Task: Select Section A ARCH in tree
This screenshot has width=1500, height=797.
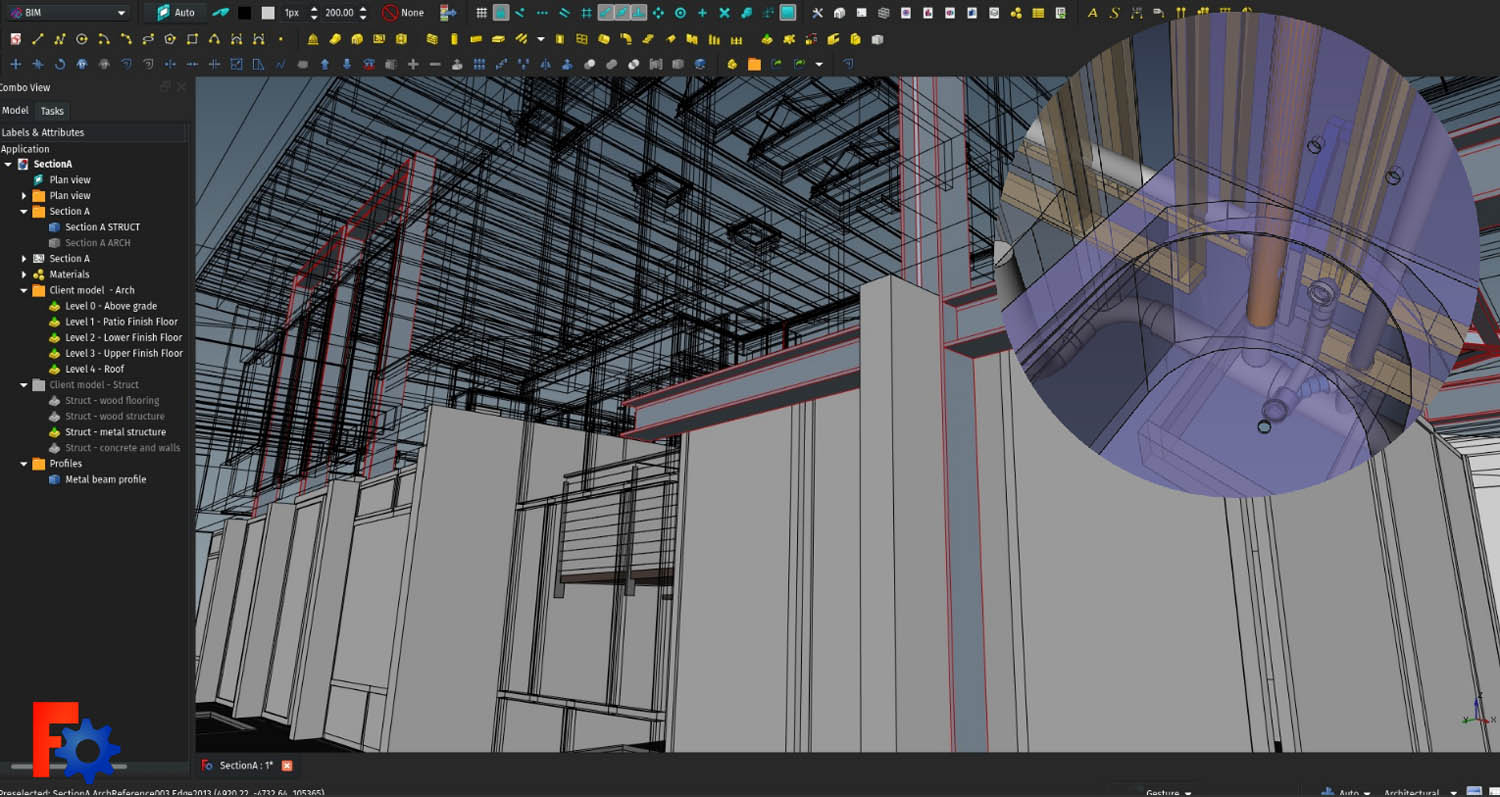Action: click(97, 243)
